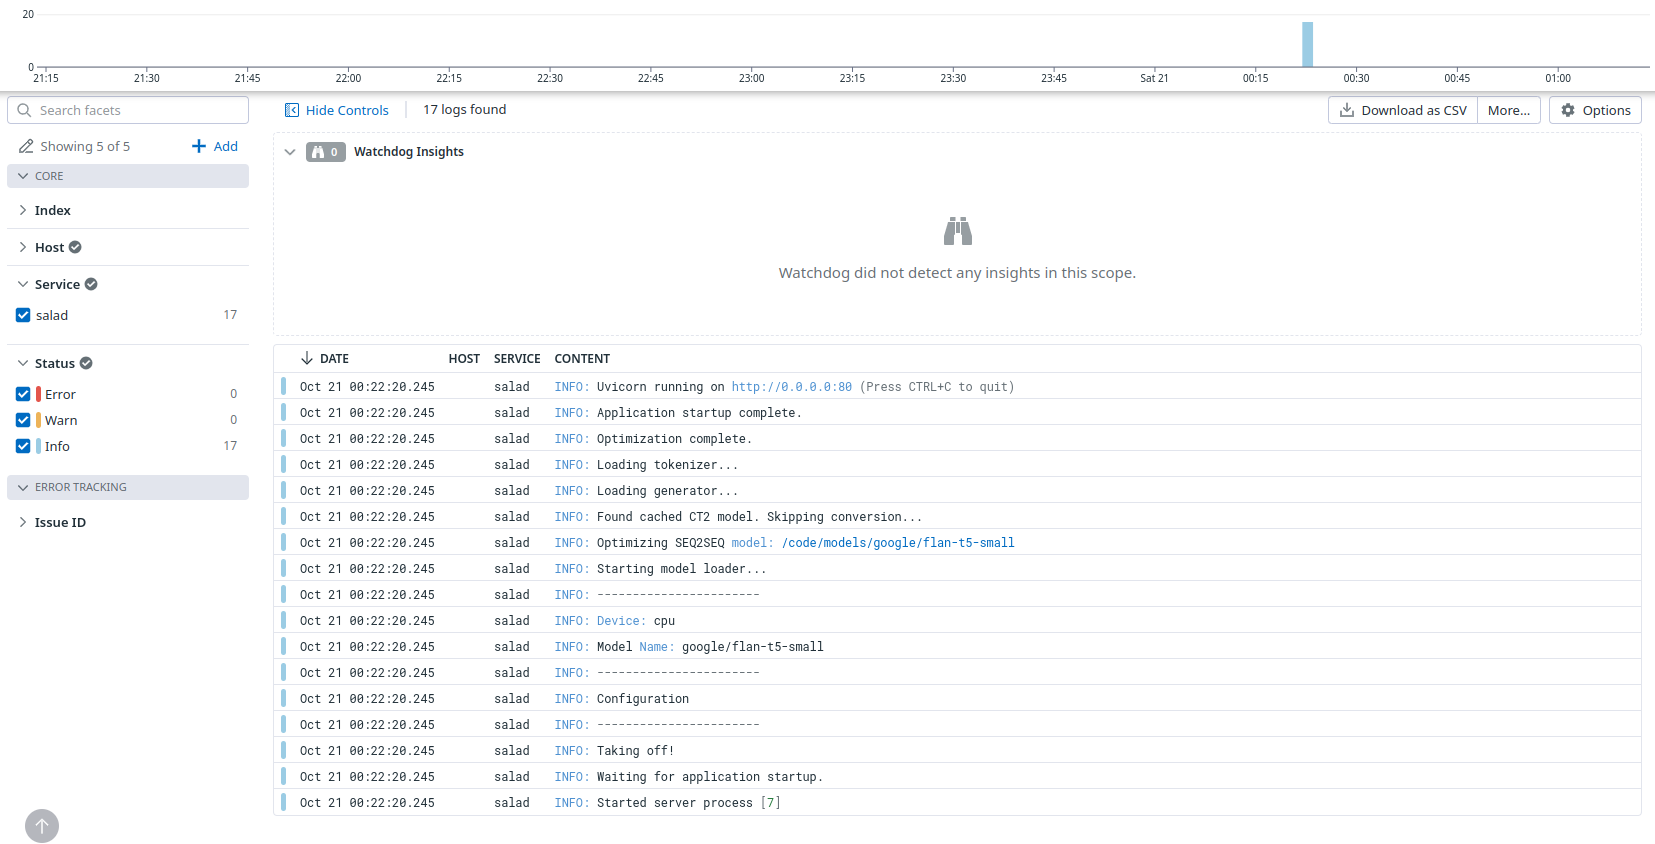Open the More... menu button
The height and width of the screenshot is (844, 1655).
(1508, 110)
